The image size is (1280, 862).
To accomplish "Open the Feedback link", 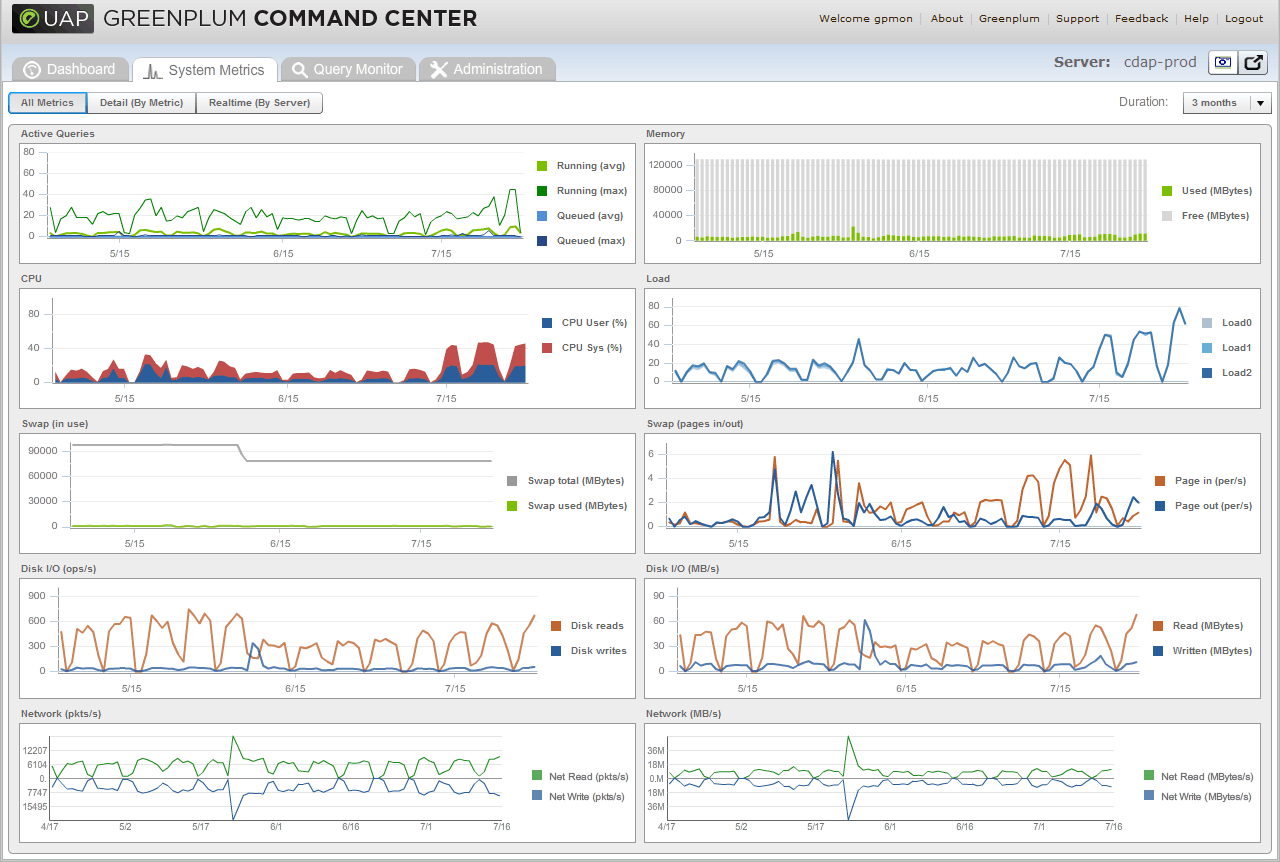I will click(1141, 18).
